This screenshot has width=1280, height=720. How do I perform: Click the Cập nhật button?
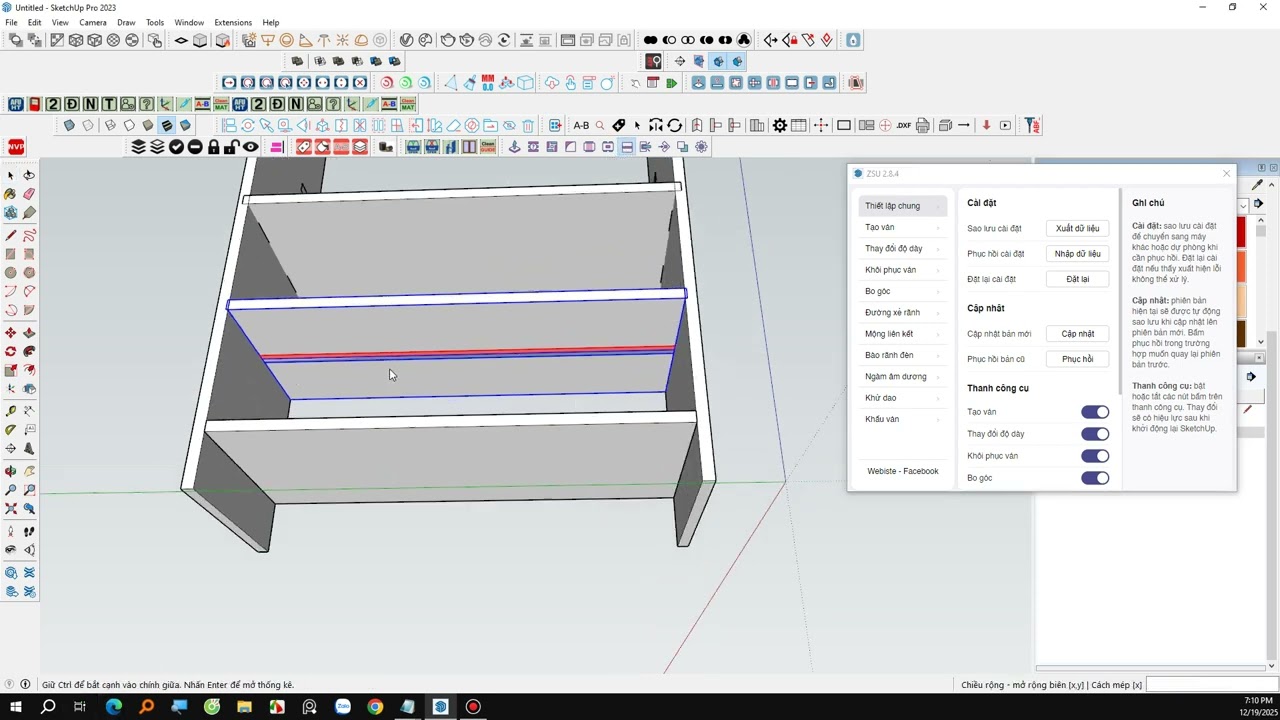click(1077, 334)
